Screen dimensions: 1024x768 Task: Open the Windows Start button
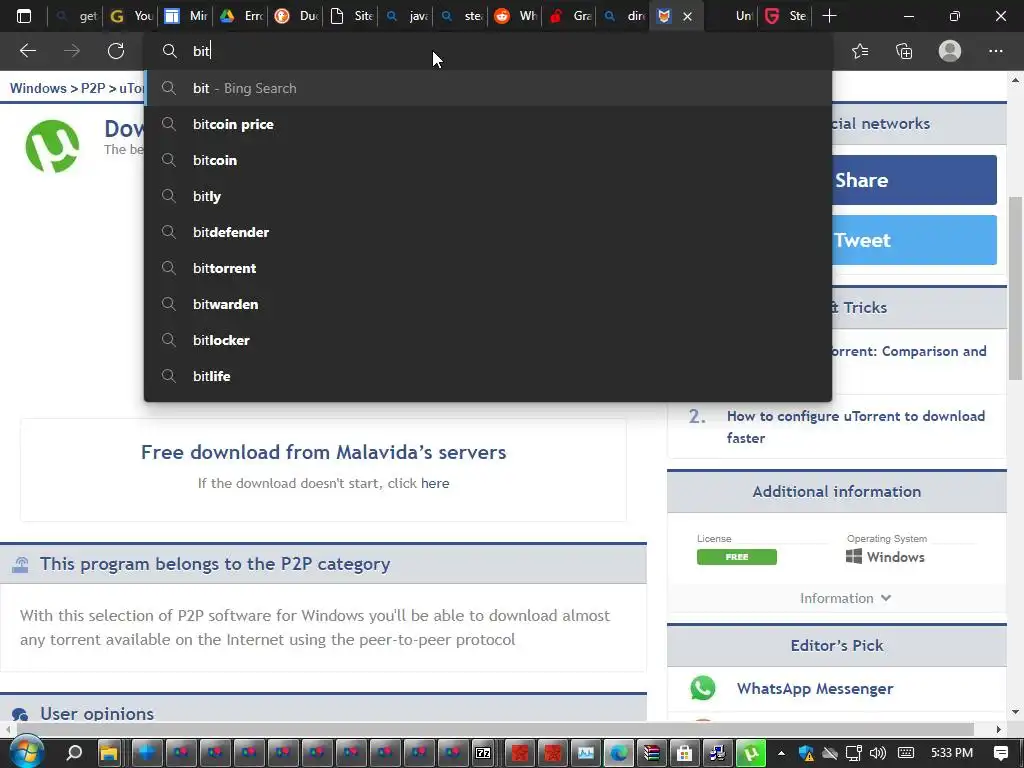point(27,752)
